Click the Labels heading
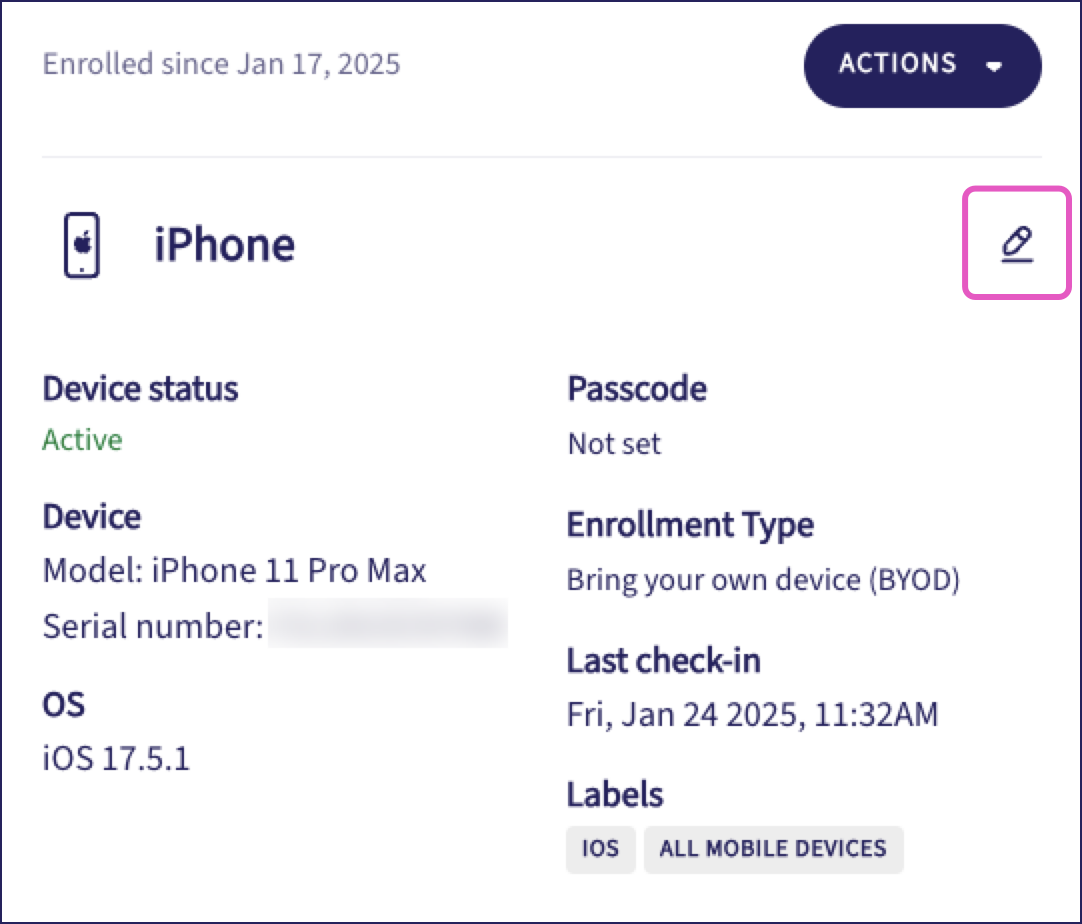1082x924 pixels. point(615,794)
